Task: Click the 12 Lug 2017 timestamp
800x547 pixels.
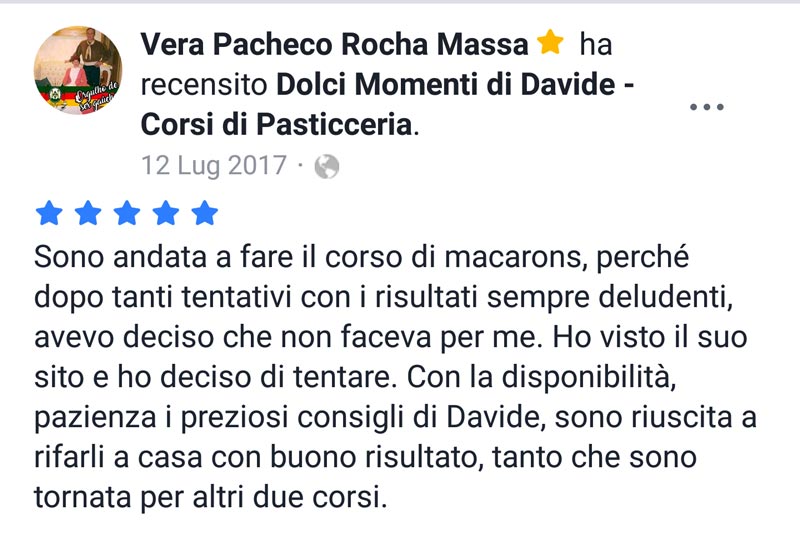Action: tap(214, 166)
